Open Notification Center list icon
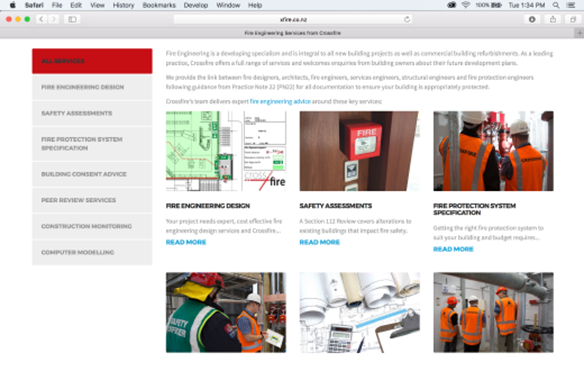Image resolution: width=584 pixels, height=370 pixels. pos(571,5)
